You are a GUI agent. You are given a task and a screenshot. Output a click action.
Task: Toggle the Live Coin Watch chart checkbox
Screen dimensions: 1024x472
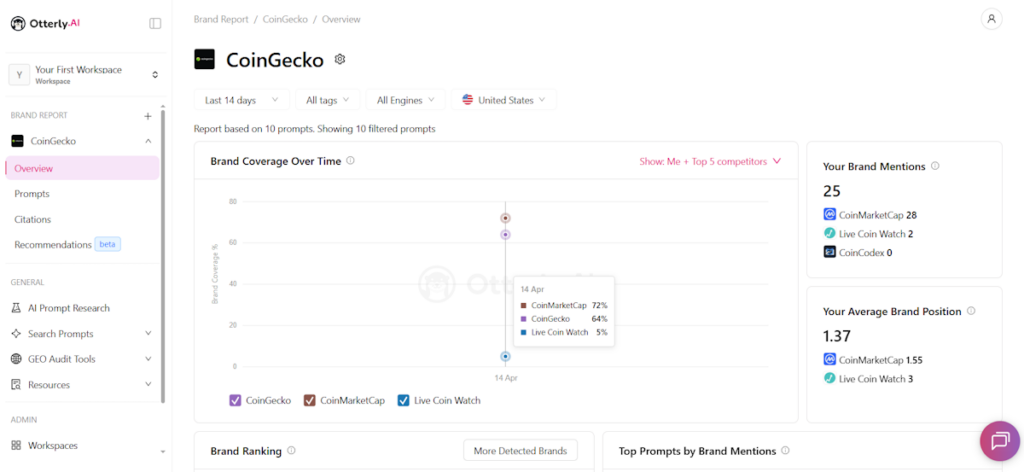pyautogui.click(x=404, y=400)
